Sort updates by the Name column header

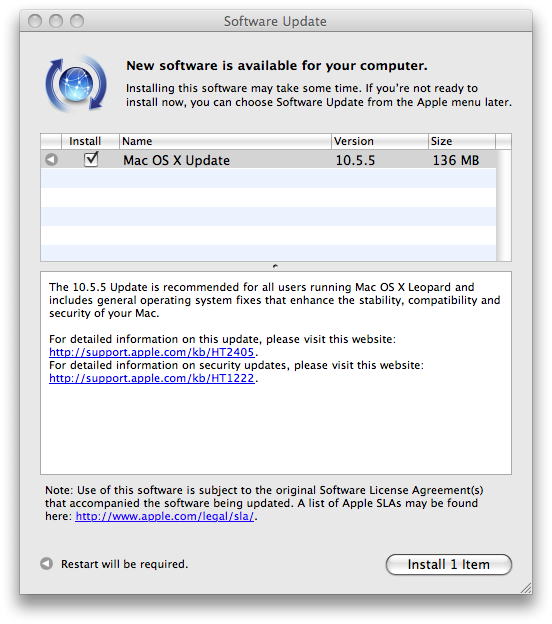(x=225, y=141)
